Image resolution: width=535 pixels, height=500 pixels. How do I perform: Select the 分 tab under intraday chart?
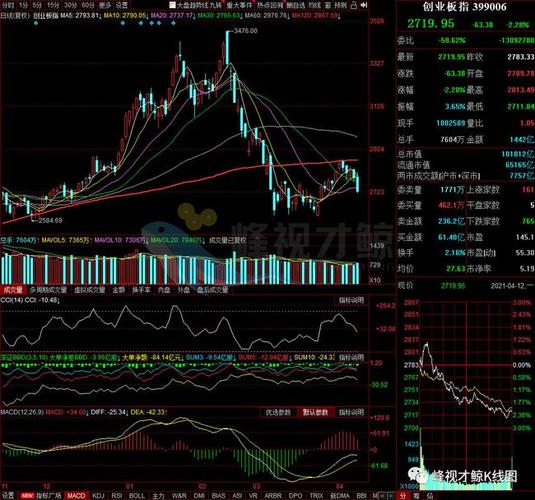(403, 496)
